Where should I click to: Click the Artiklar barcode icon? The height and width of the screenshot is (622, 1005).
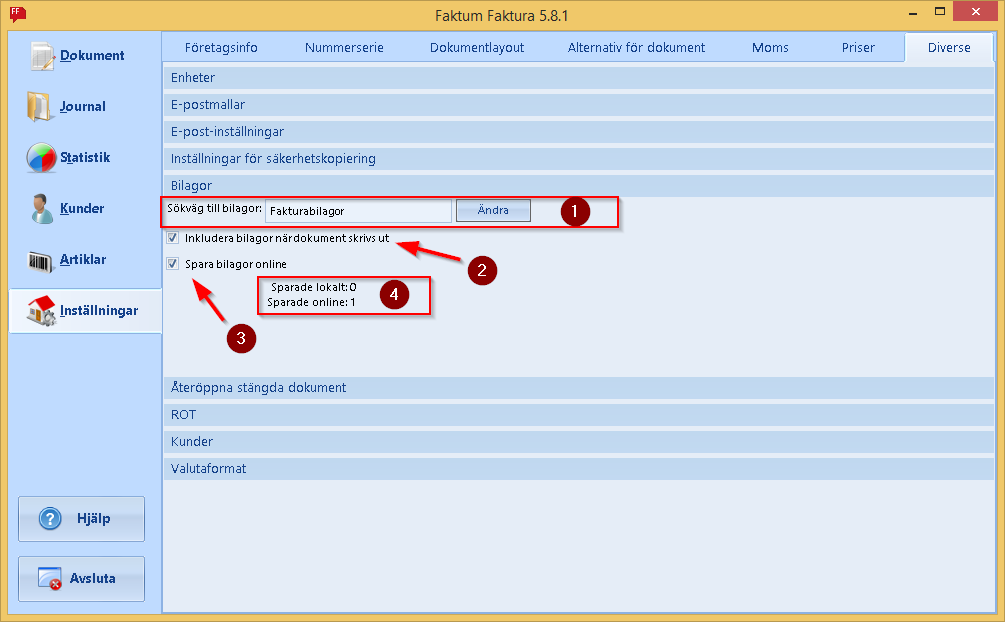(x=40, y=260)
